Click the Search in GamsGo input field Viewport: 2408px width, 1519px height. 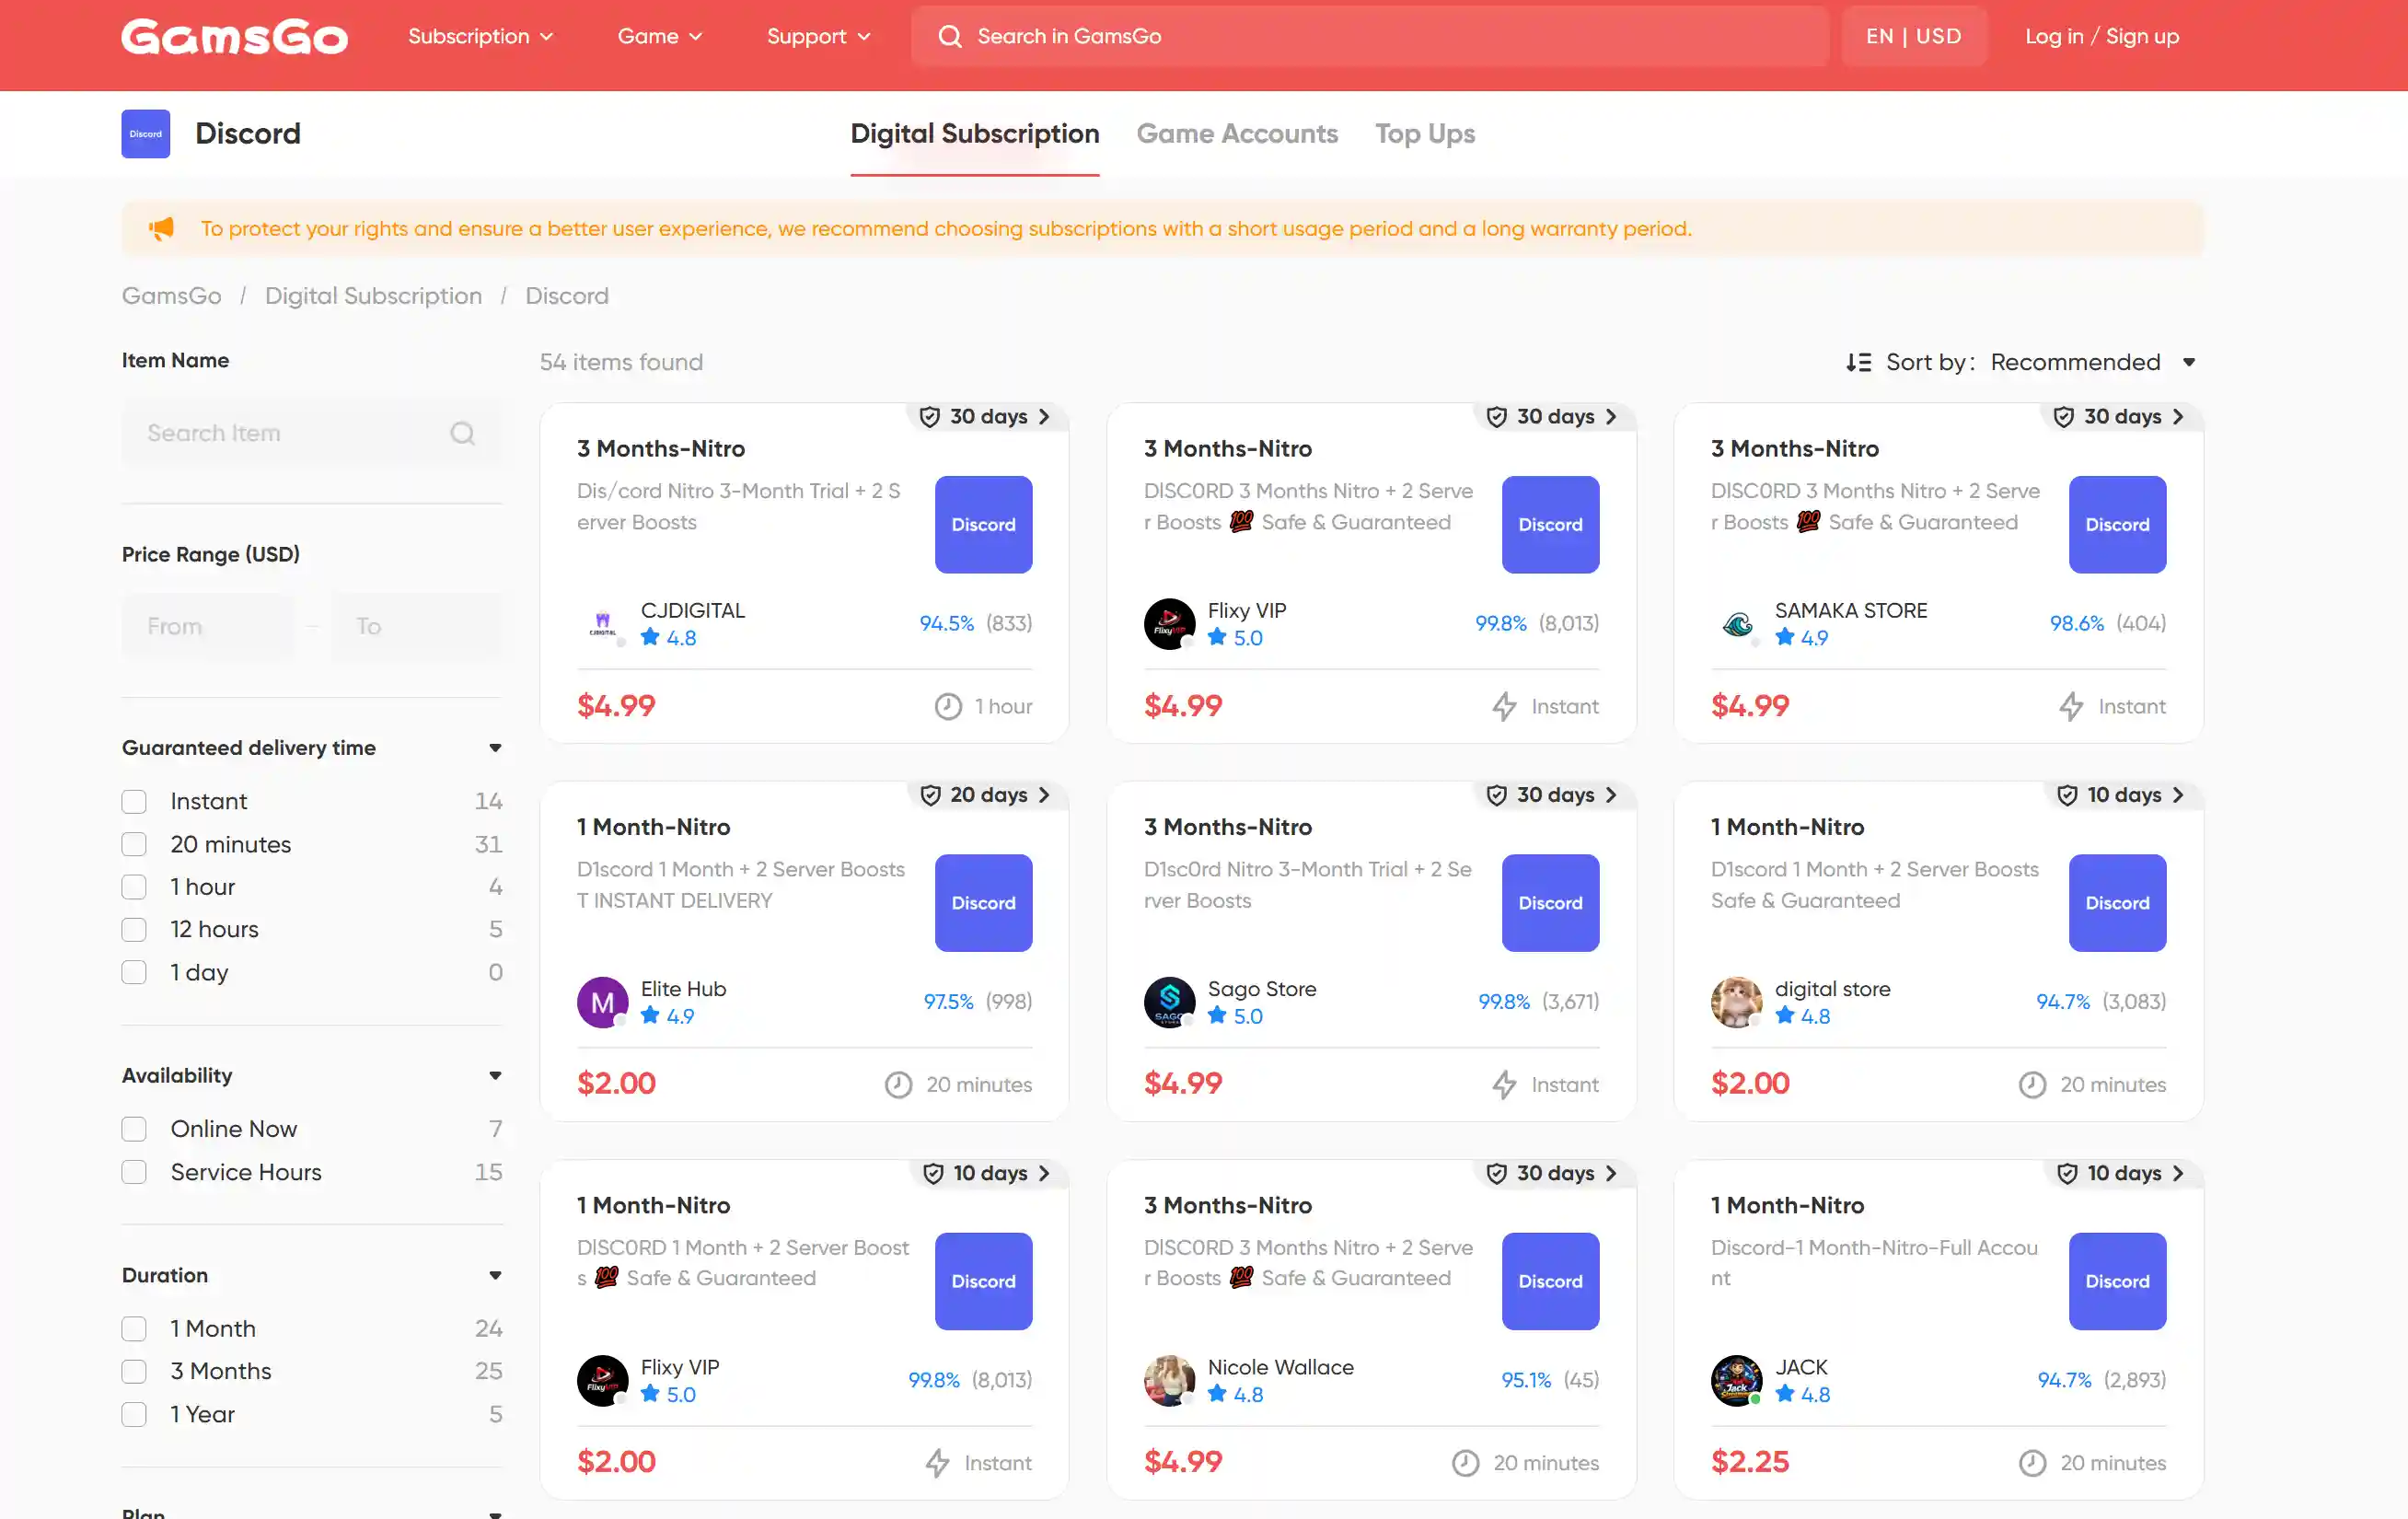(1369, 37)
